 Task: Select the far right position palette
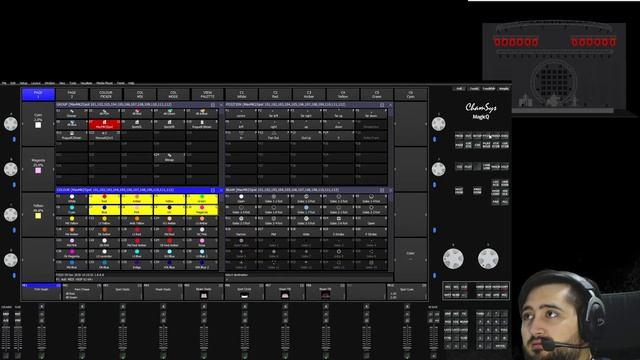(x=306, y=113)
